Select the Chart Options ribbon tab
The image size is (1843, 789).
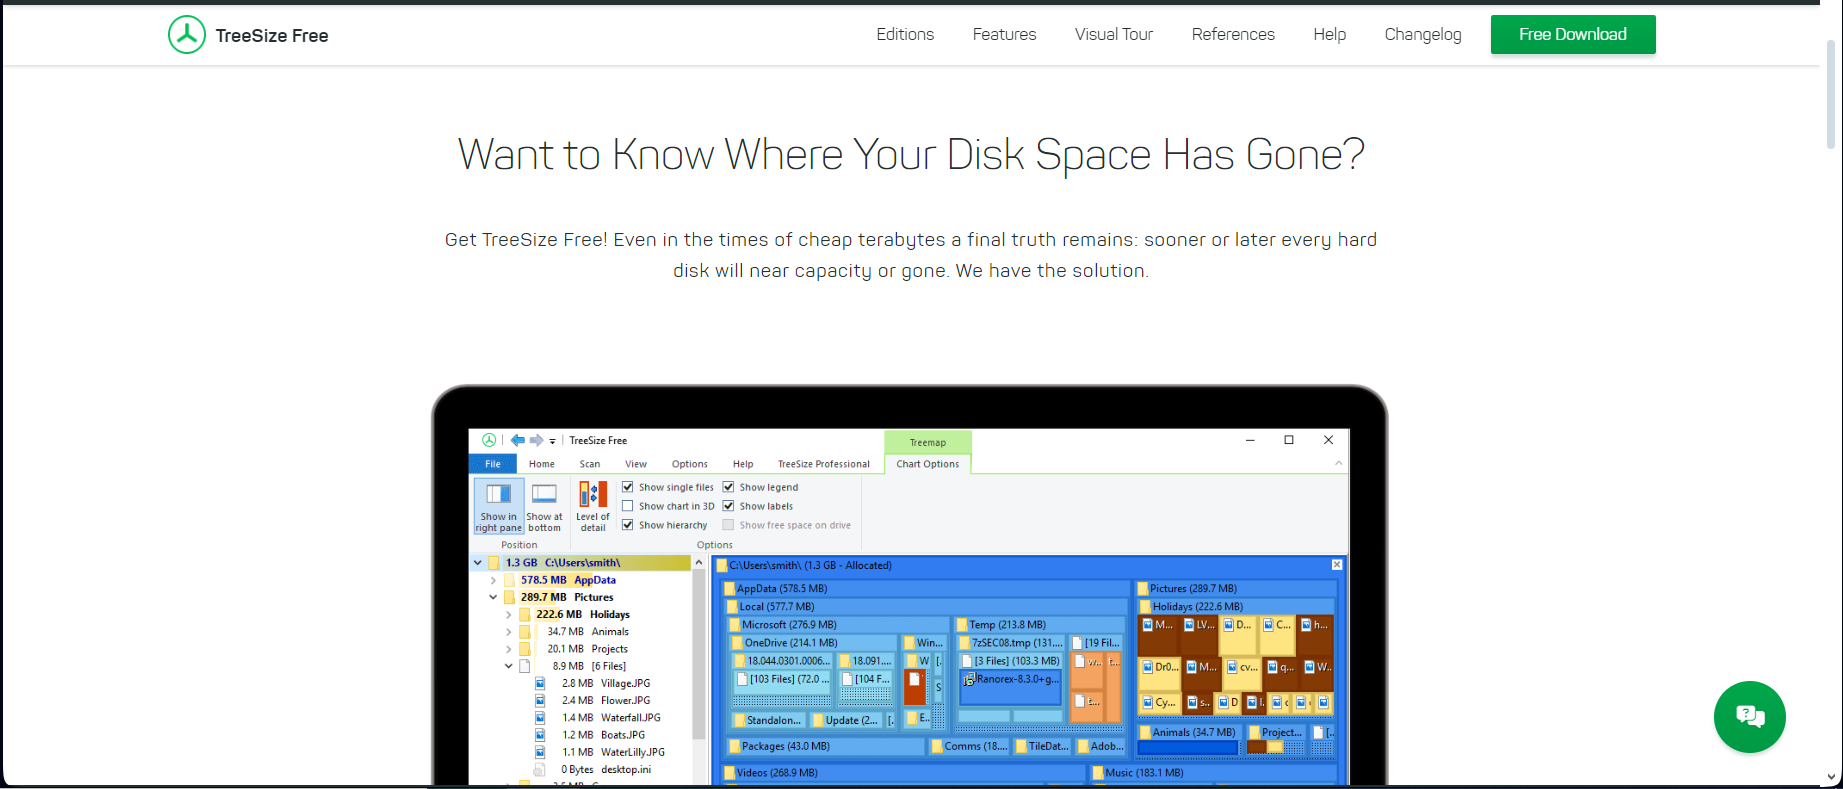click(x=928, y=464)
